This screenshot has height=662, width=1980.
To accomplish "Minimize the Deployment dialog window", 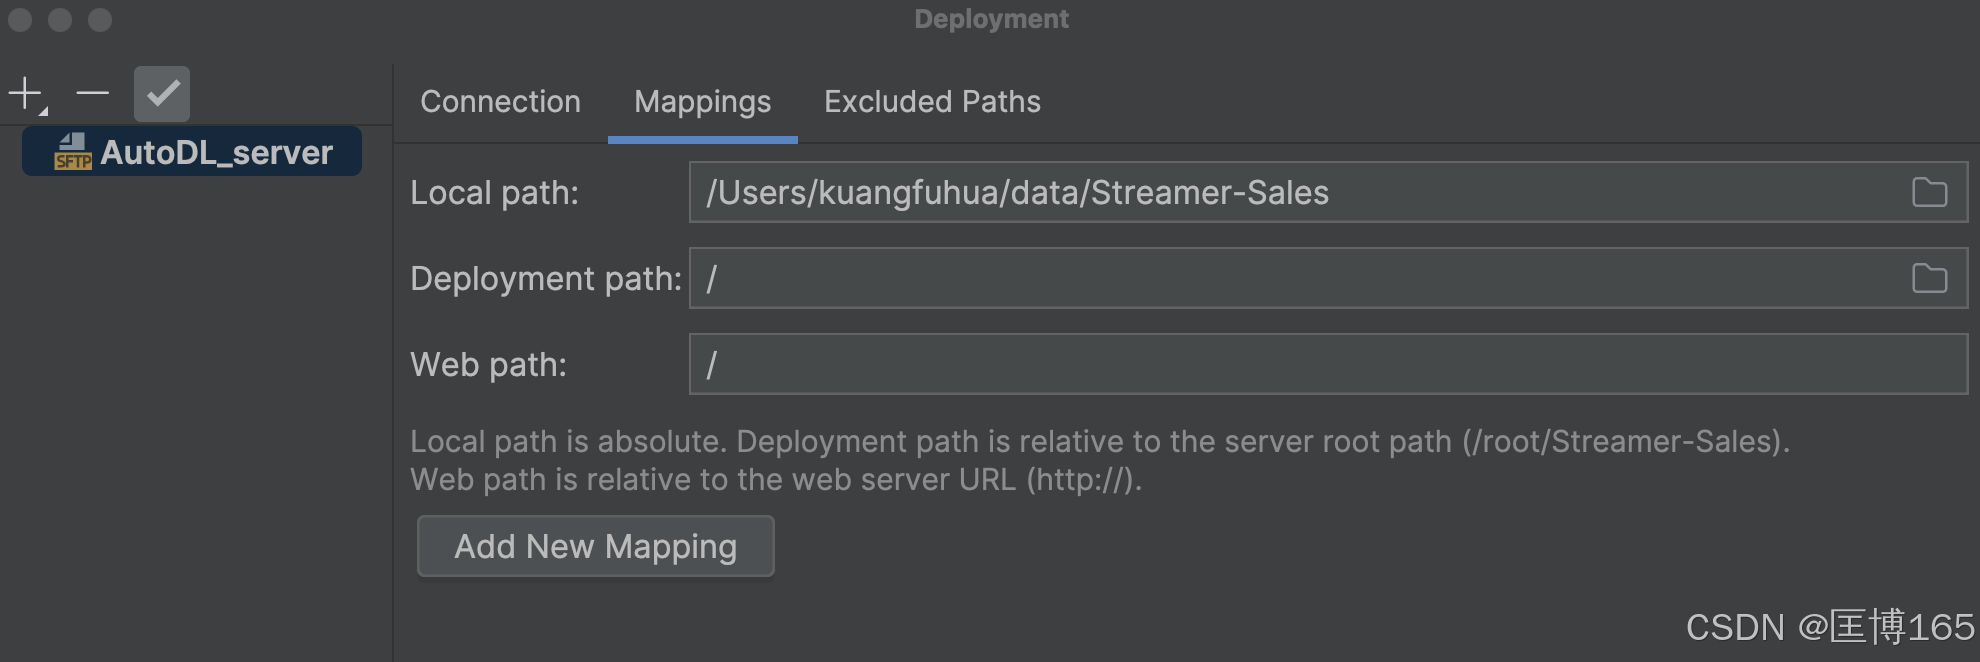I will click(x=60, y=20).
